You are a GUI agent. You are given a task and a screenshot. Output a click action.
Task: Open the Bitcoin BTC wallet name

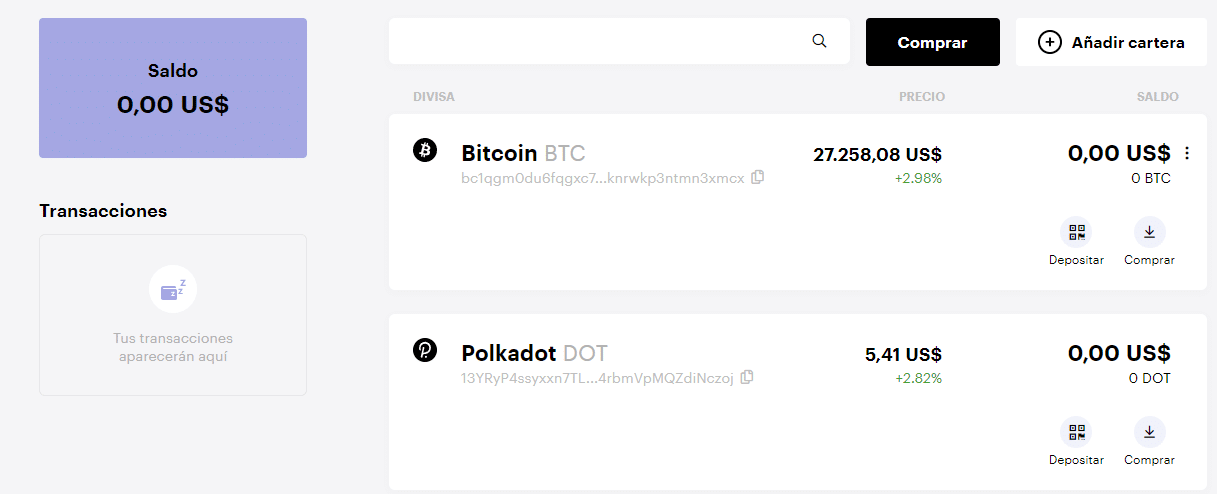pyautogui.click(x=523, y=153)
